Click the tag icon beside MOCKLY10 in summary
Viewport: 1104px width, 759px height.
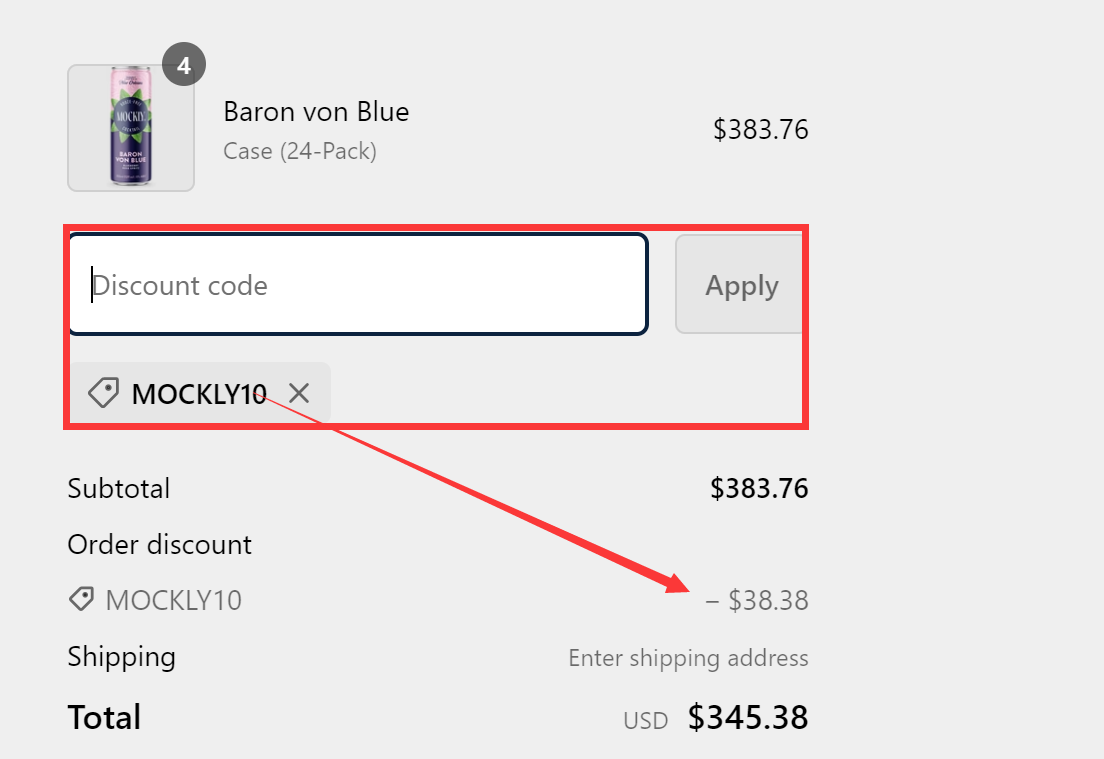pyautogui.click(x=81, y=599)
